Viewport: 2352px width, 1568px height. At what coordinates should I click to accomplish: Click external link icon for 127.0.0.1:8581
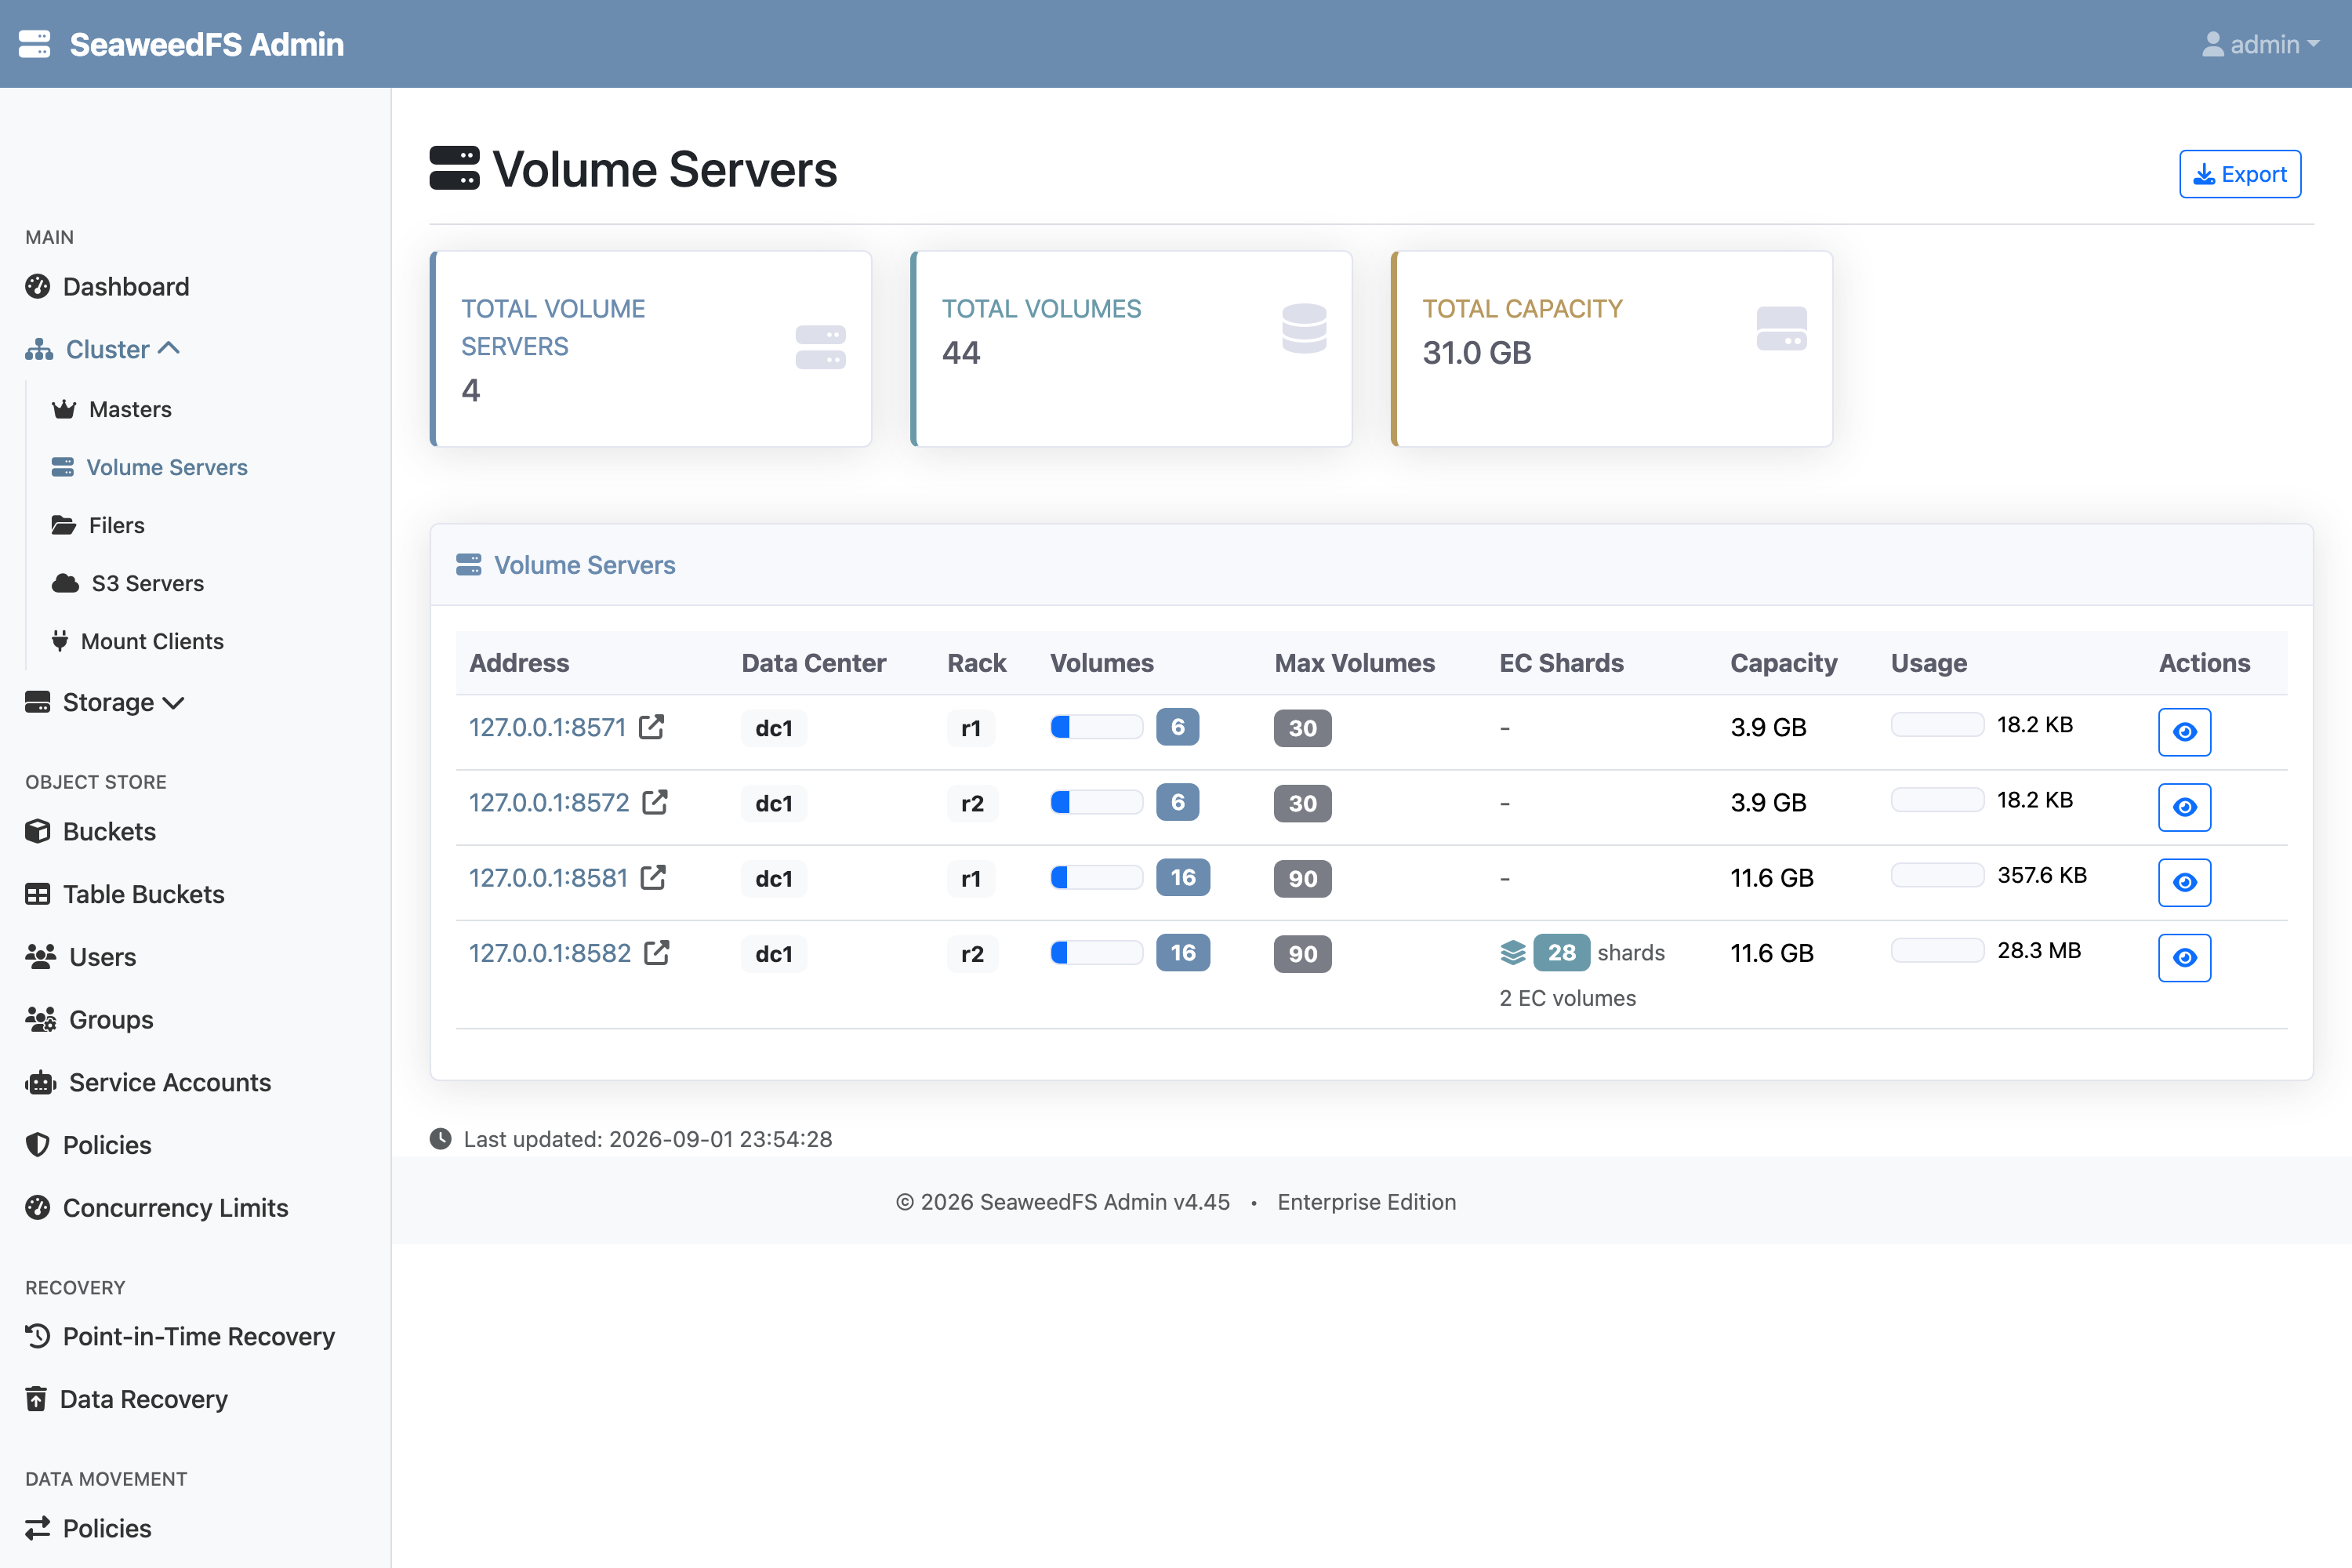coord(653,876)
